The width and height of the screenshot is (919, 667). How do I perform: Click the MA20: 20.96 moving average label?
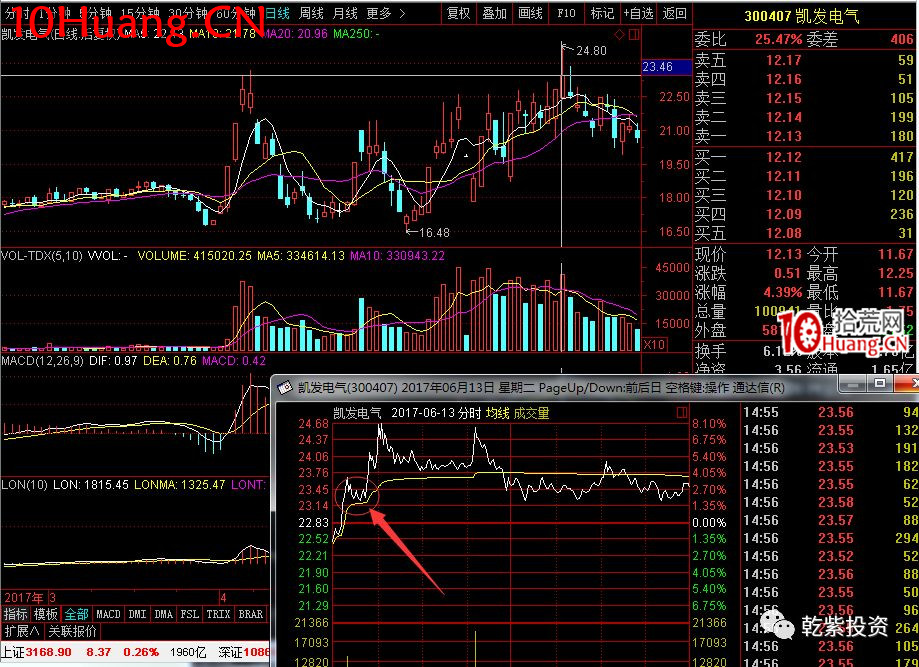[x=295, y=34]
